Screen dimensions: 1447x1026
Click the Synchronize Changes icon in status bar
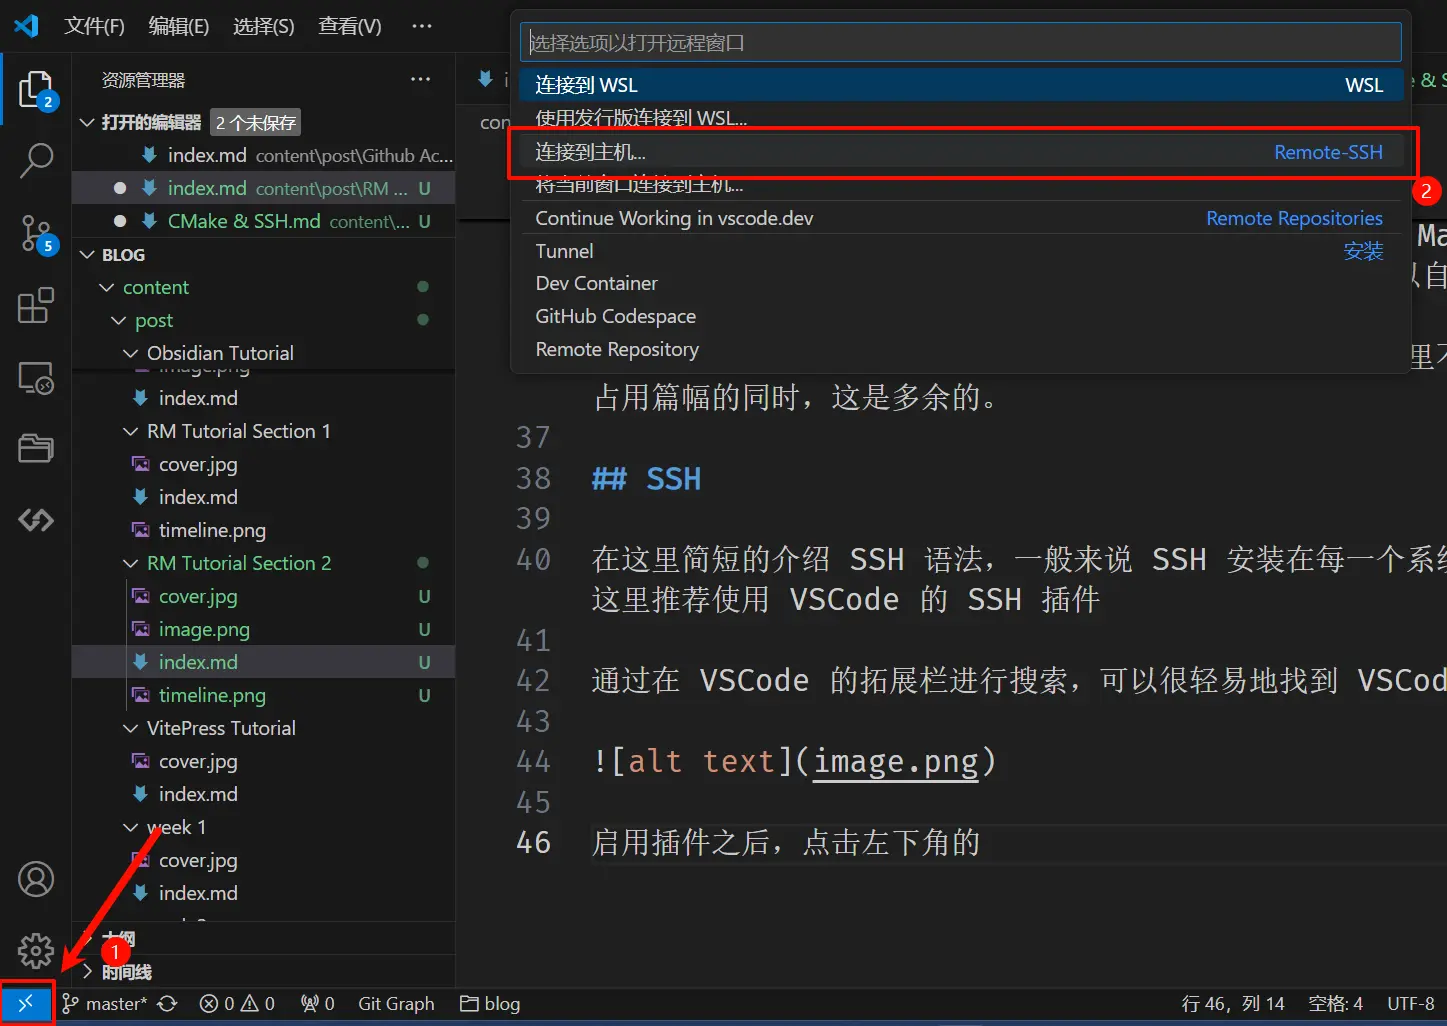point(167,1003)
